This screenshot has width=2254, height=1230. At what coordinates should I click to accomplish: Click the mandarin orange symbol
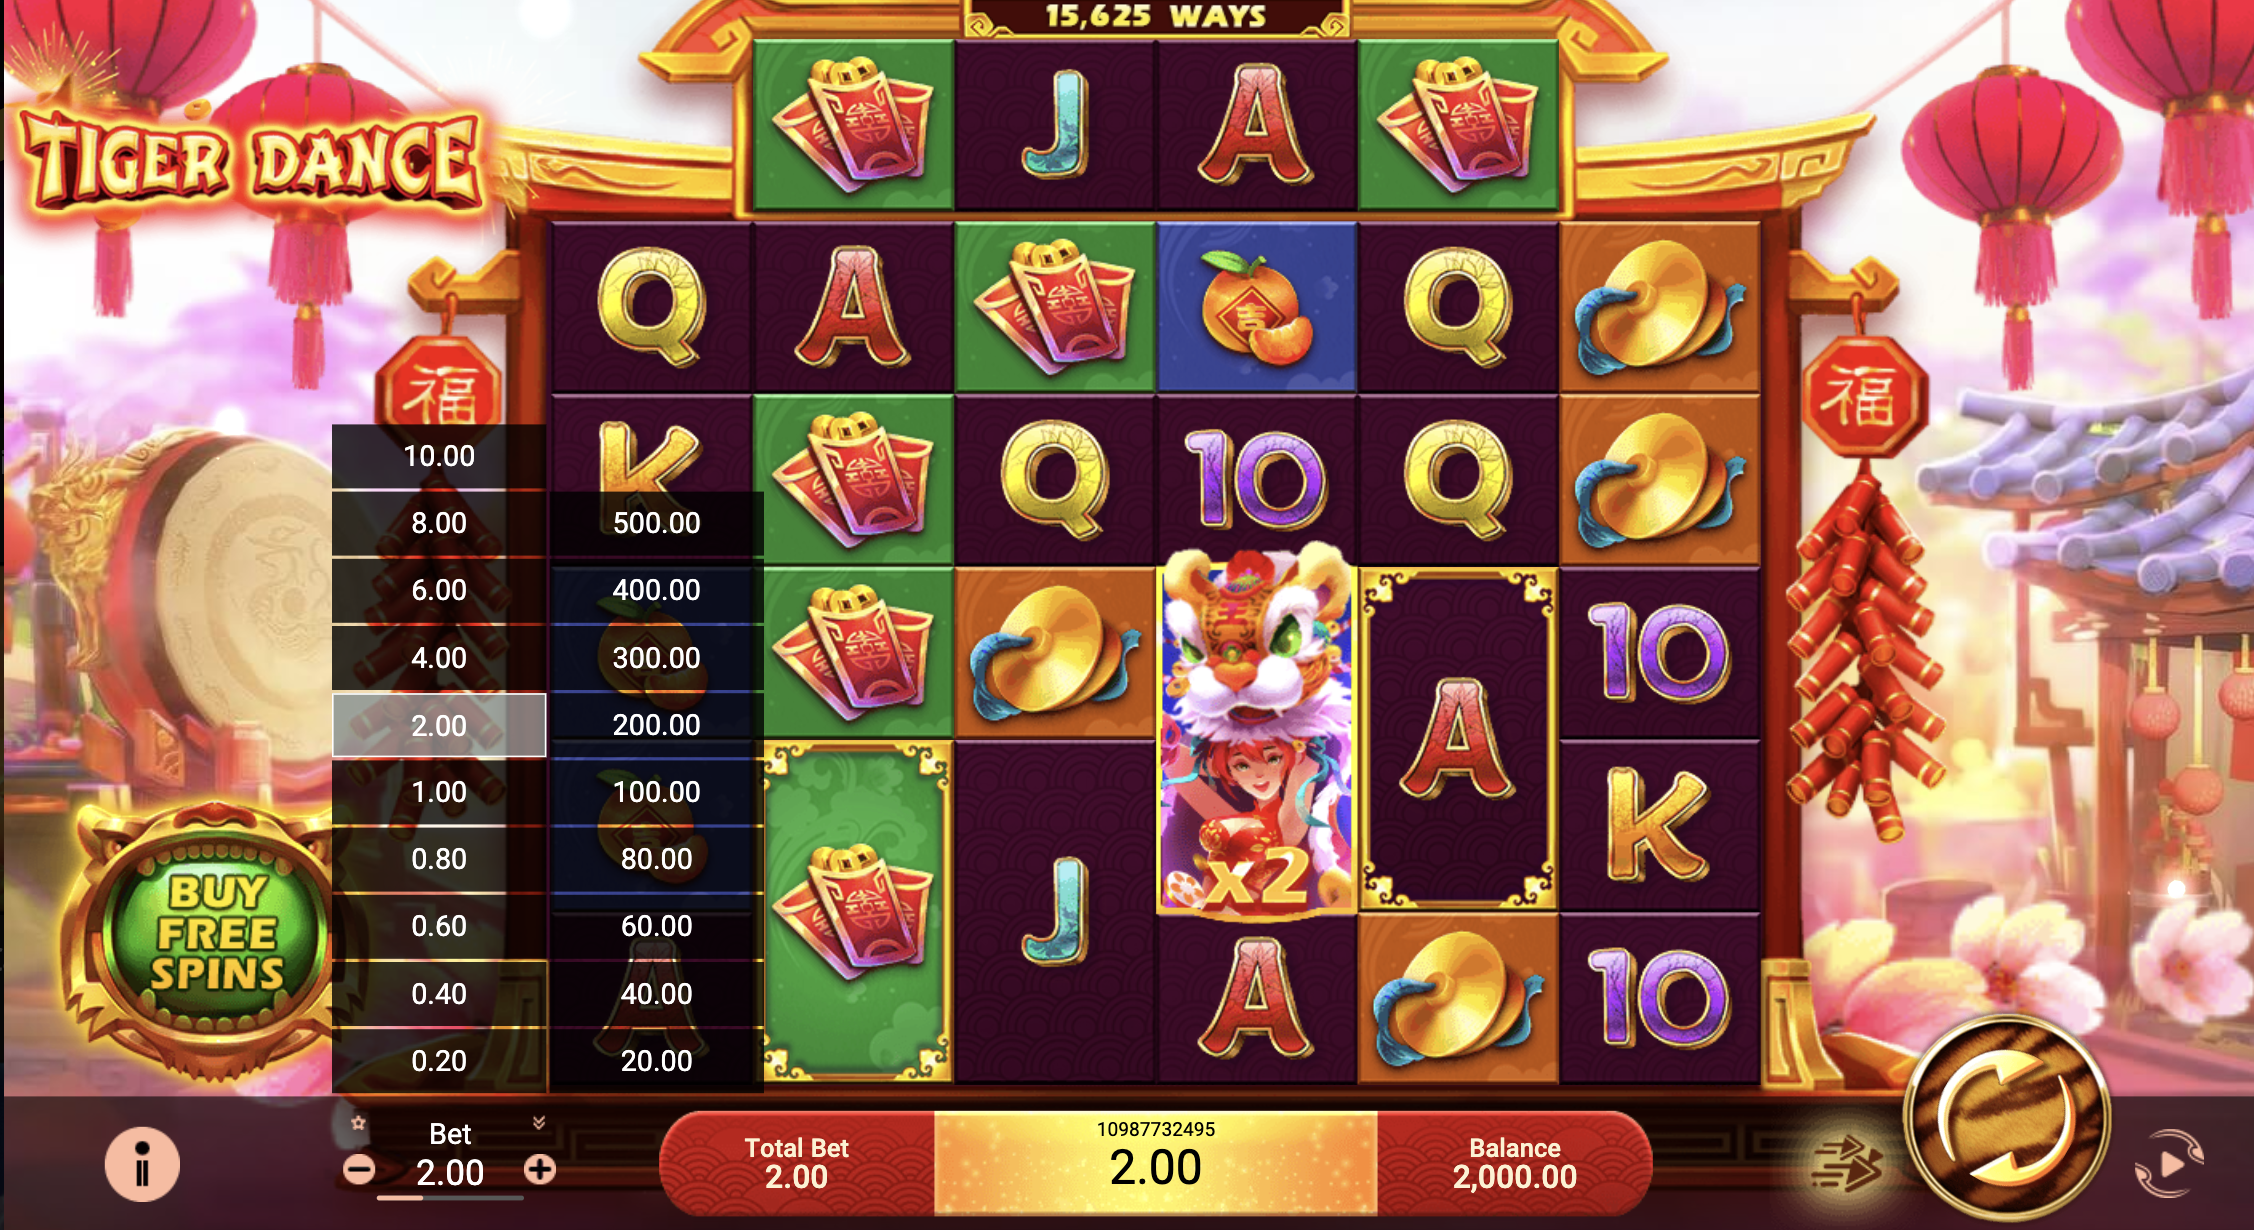coord(1256,307)
